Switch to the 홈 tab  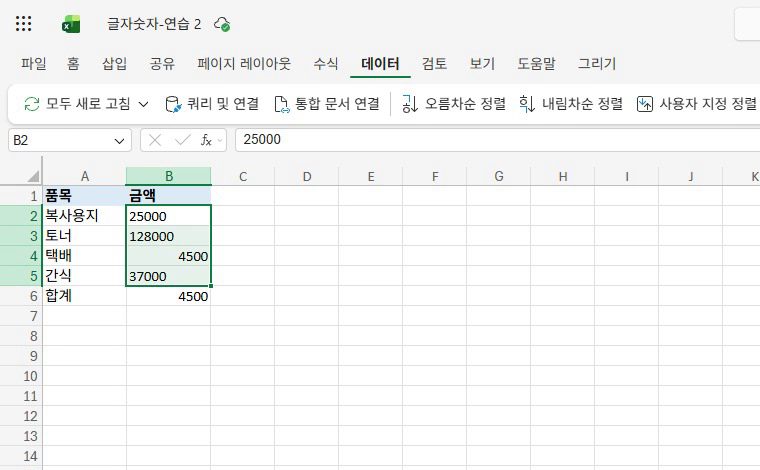pos(73,63)
